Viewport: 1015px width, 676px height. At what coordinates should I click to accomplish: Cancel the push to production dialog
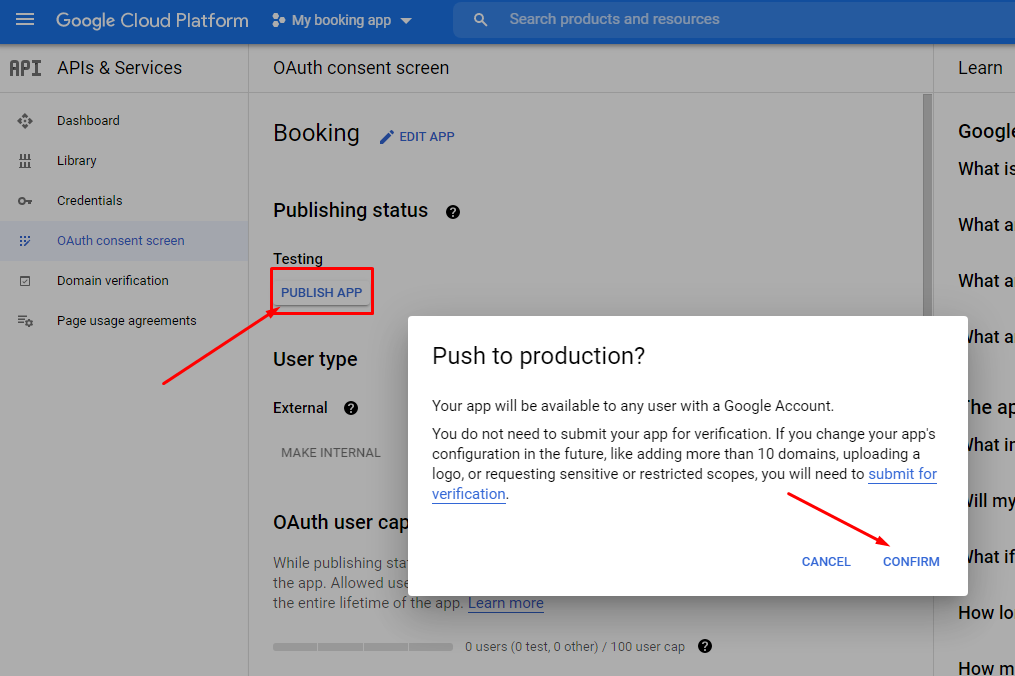click(826, 562)
